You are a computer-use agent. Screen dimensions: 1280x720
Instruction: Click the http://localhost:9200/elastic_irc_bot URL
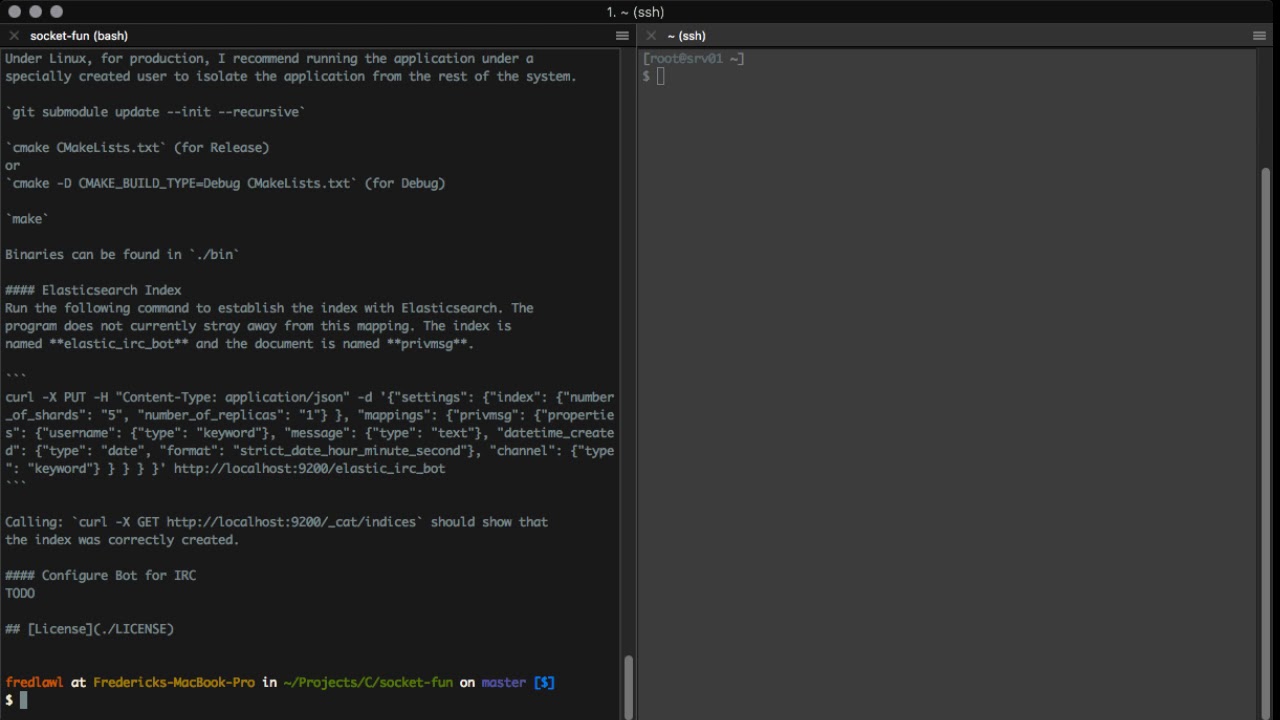point(310,468)
